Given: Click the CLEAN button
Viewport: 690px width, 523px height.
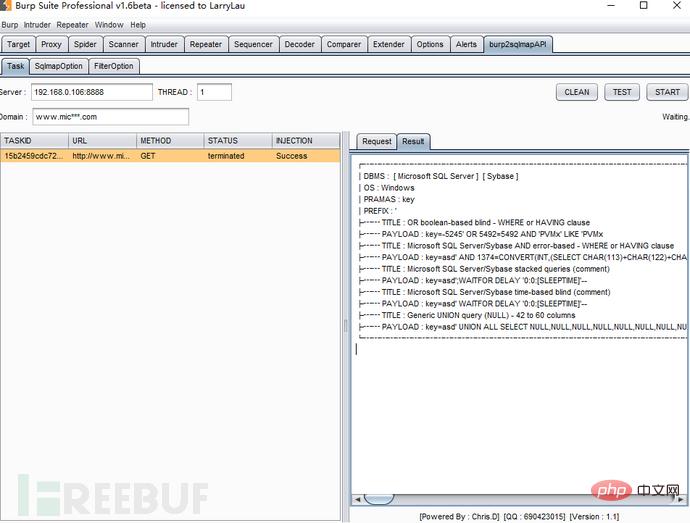Looking at the screenshot, I should pyautogui.click(x=576, y=92).
